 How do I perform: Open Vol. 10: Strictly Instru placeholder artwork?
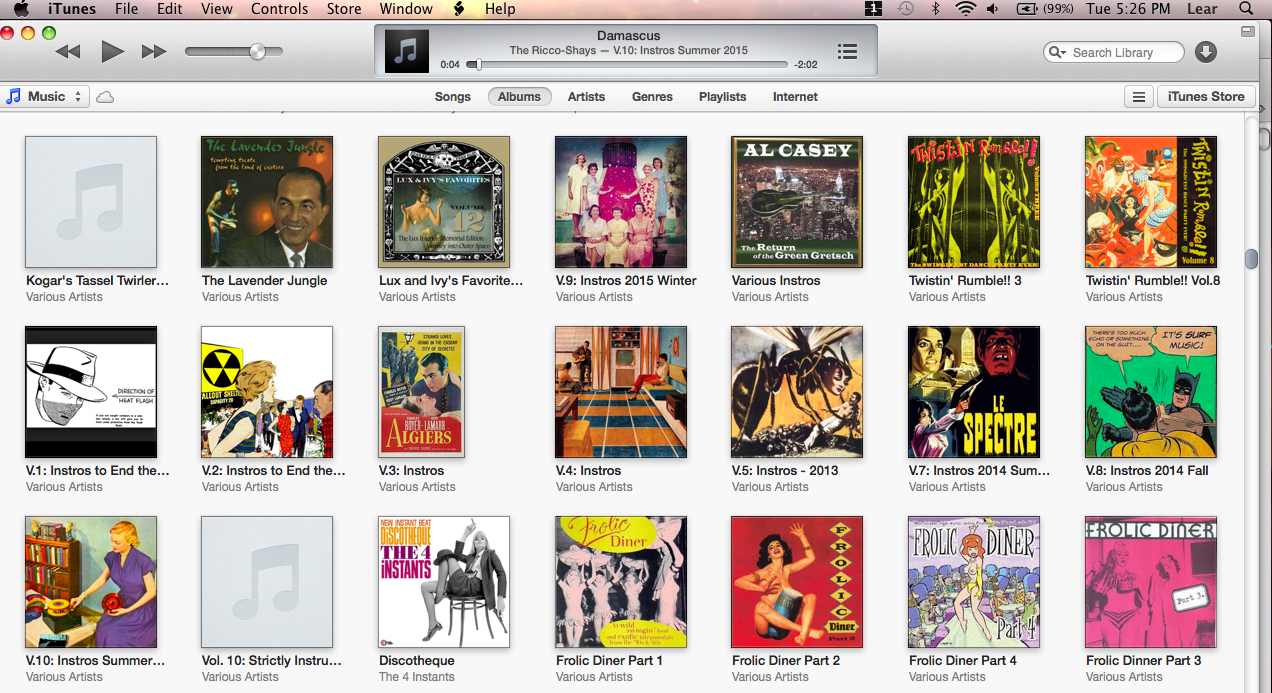[x=267, y=582]
